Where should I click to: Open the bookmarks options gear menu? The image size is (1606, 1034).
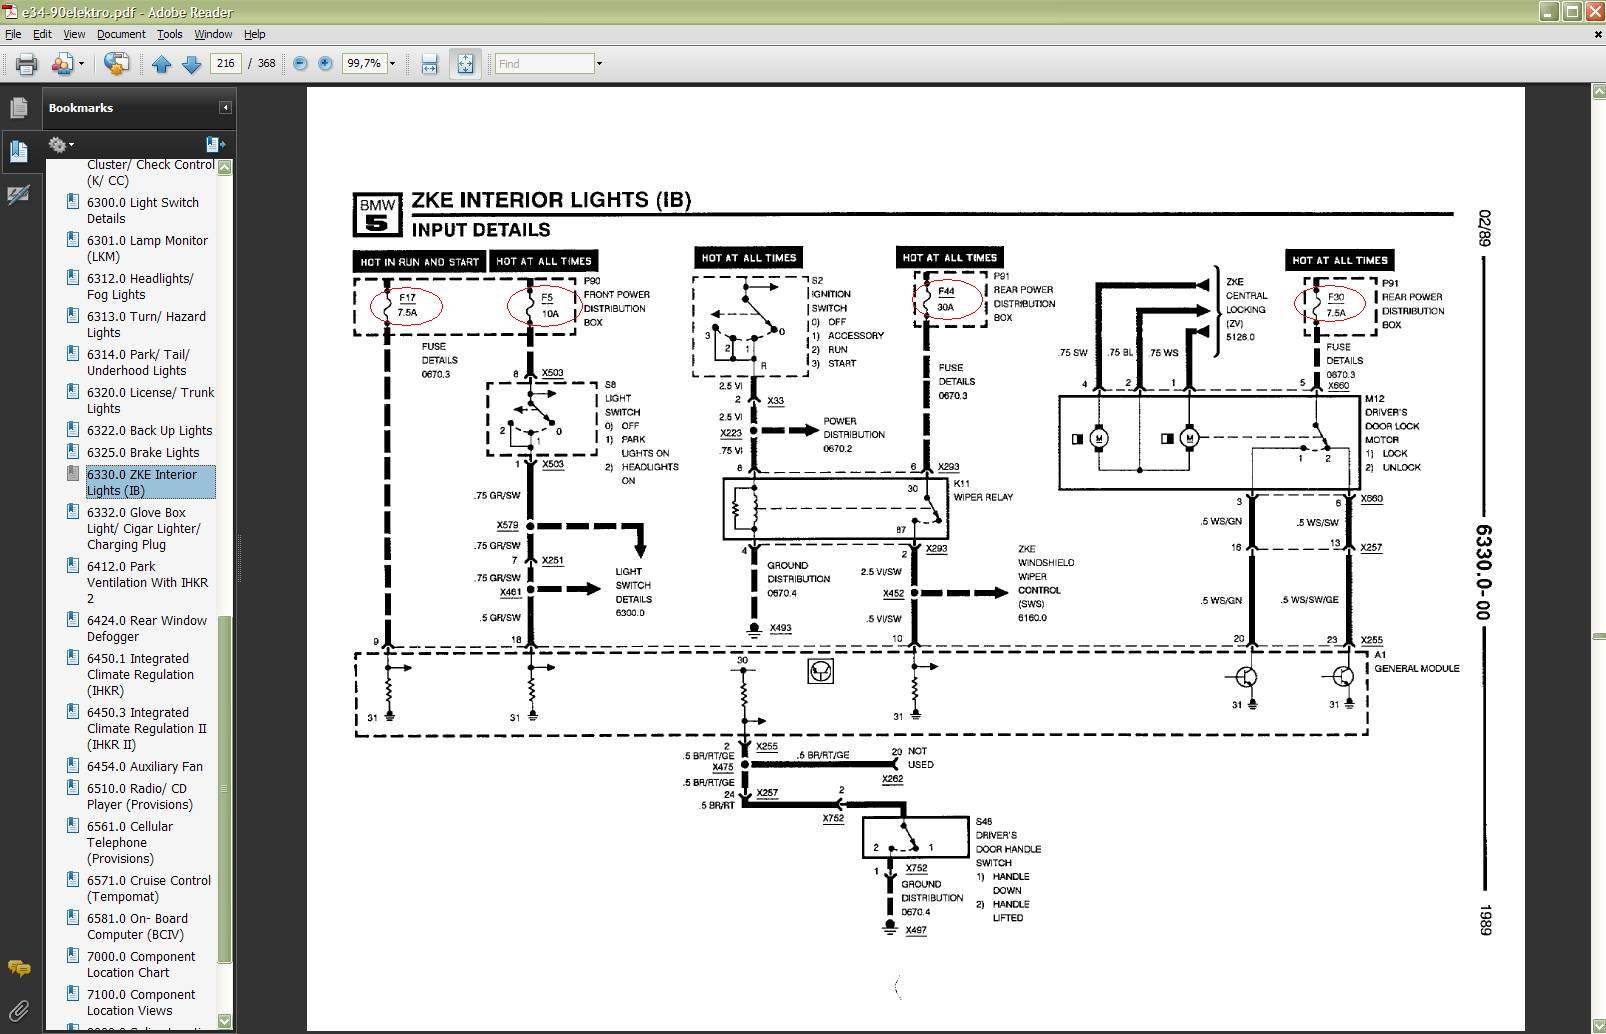click(x=61, y=144)
